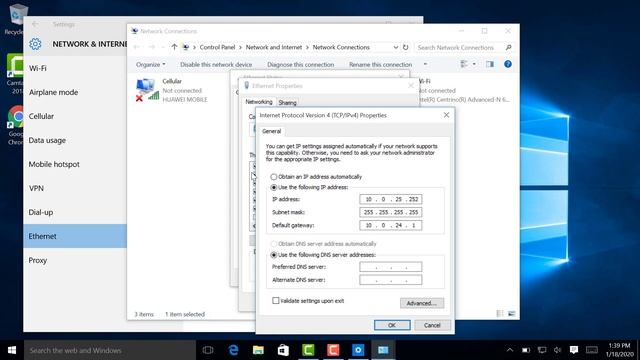This screenshot has width=640, height=360.
Task: Click Control Panel in breadcrumb path
Action: pyautogui.click(x=217, y=47)
